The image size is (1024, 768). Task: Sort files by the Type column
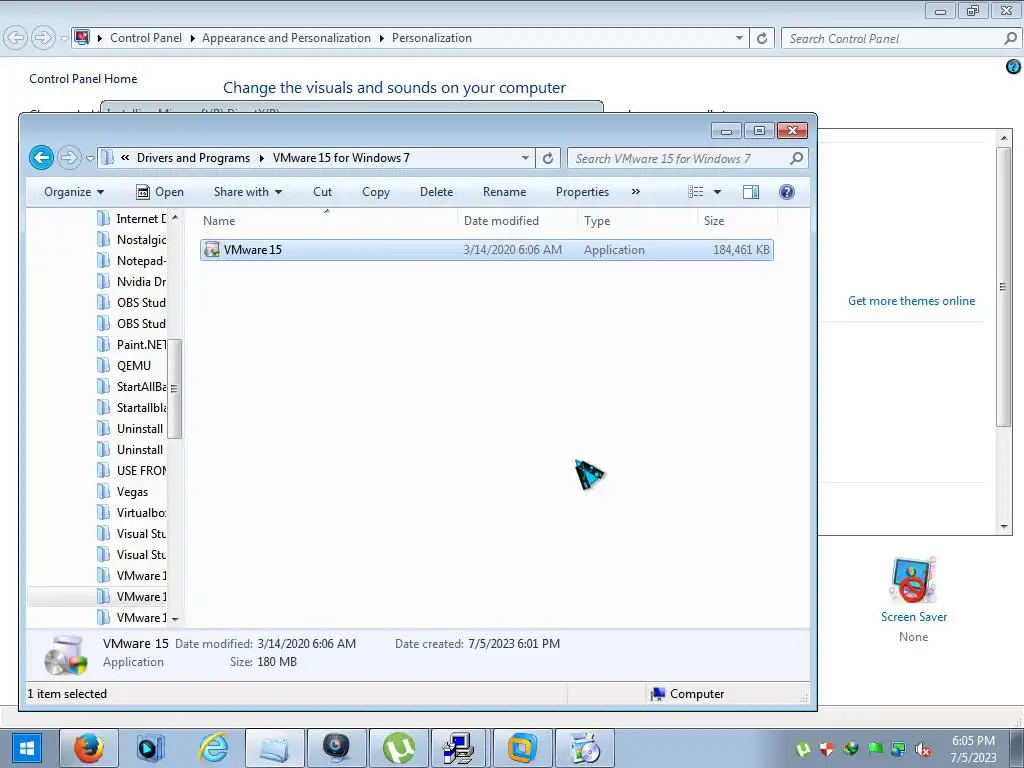click(x=637, y=221)
